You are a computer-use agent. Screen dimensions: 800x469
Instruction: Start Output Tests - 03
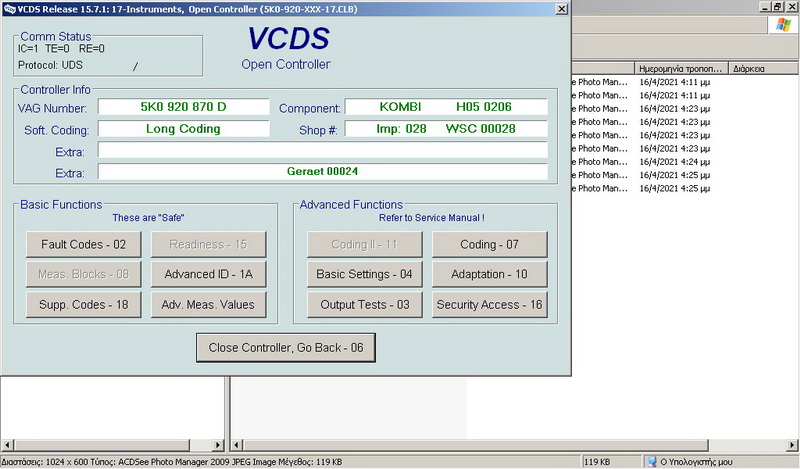click(364, 305)
